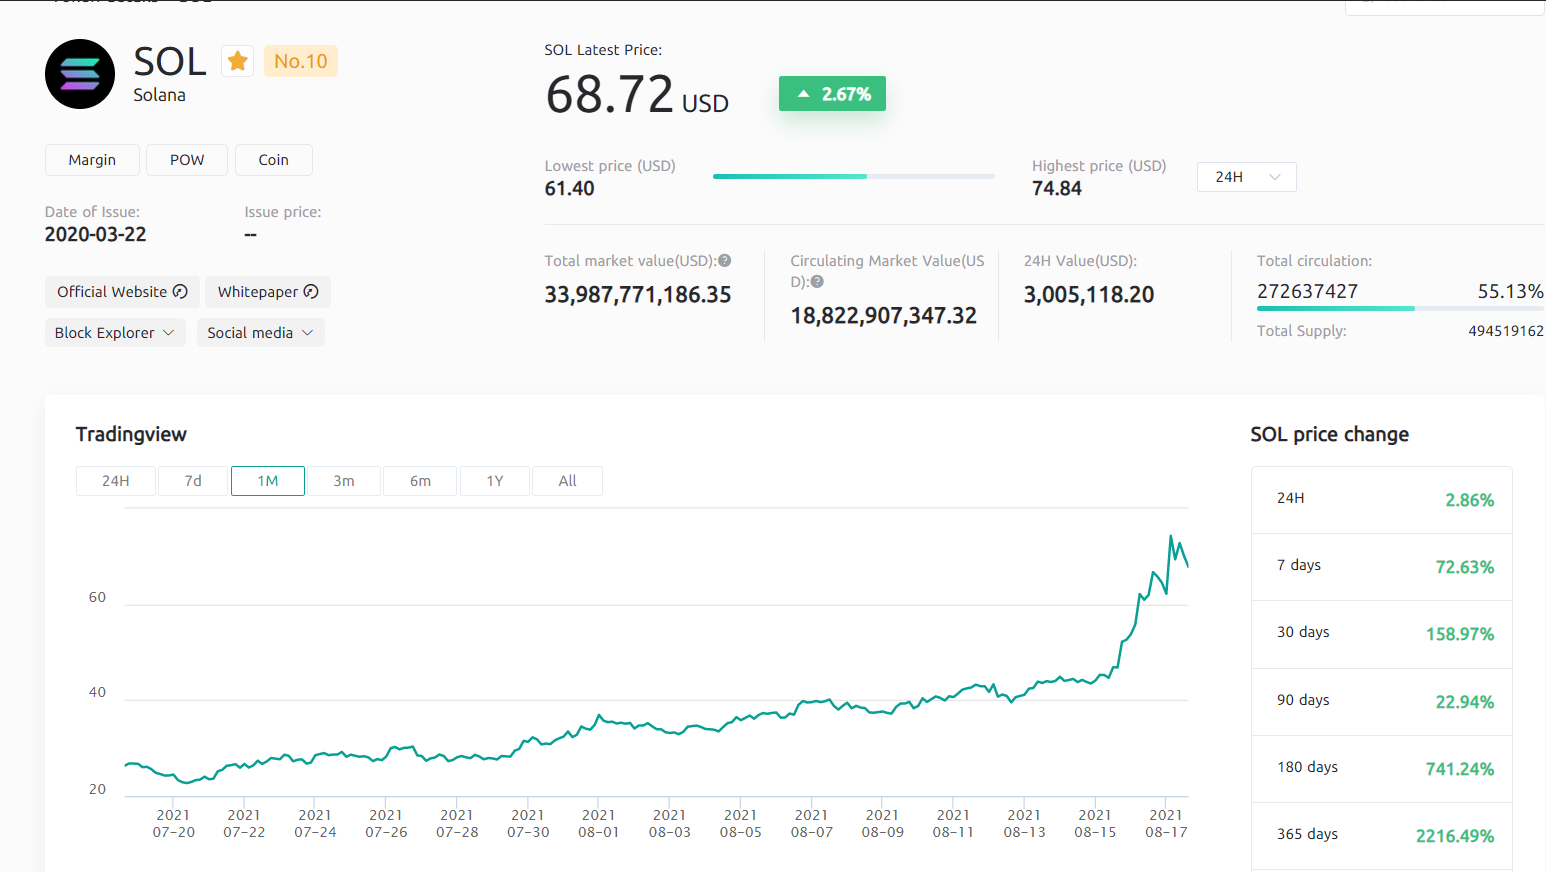Screen dimensions: 1546x872
Task: Open the Whitepaper link
Action: tap(268, 291)
